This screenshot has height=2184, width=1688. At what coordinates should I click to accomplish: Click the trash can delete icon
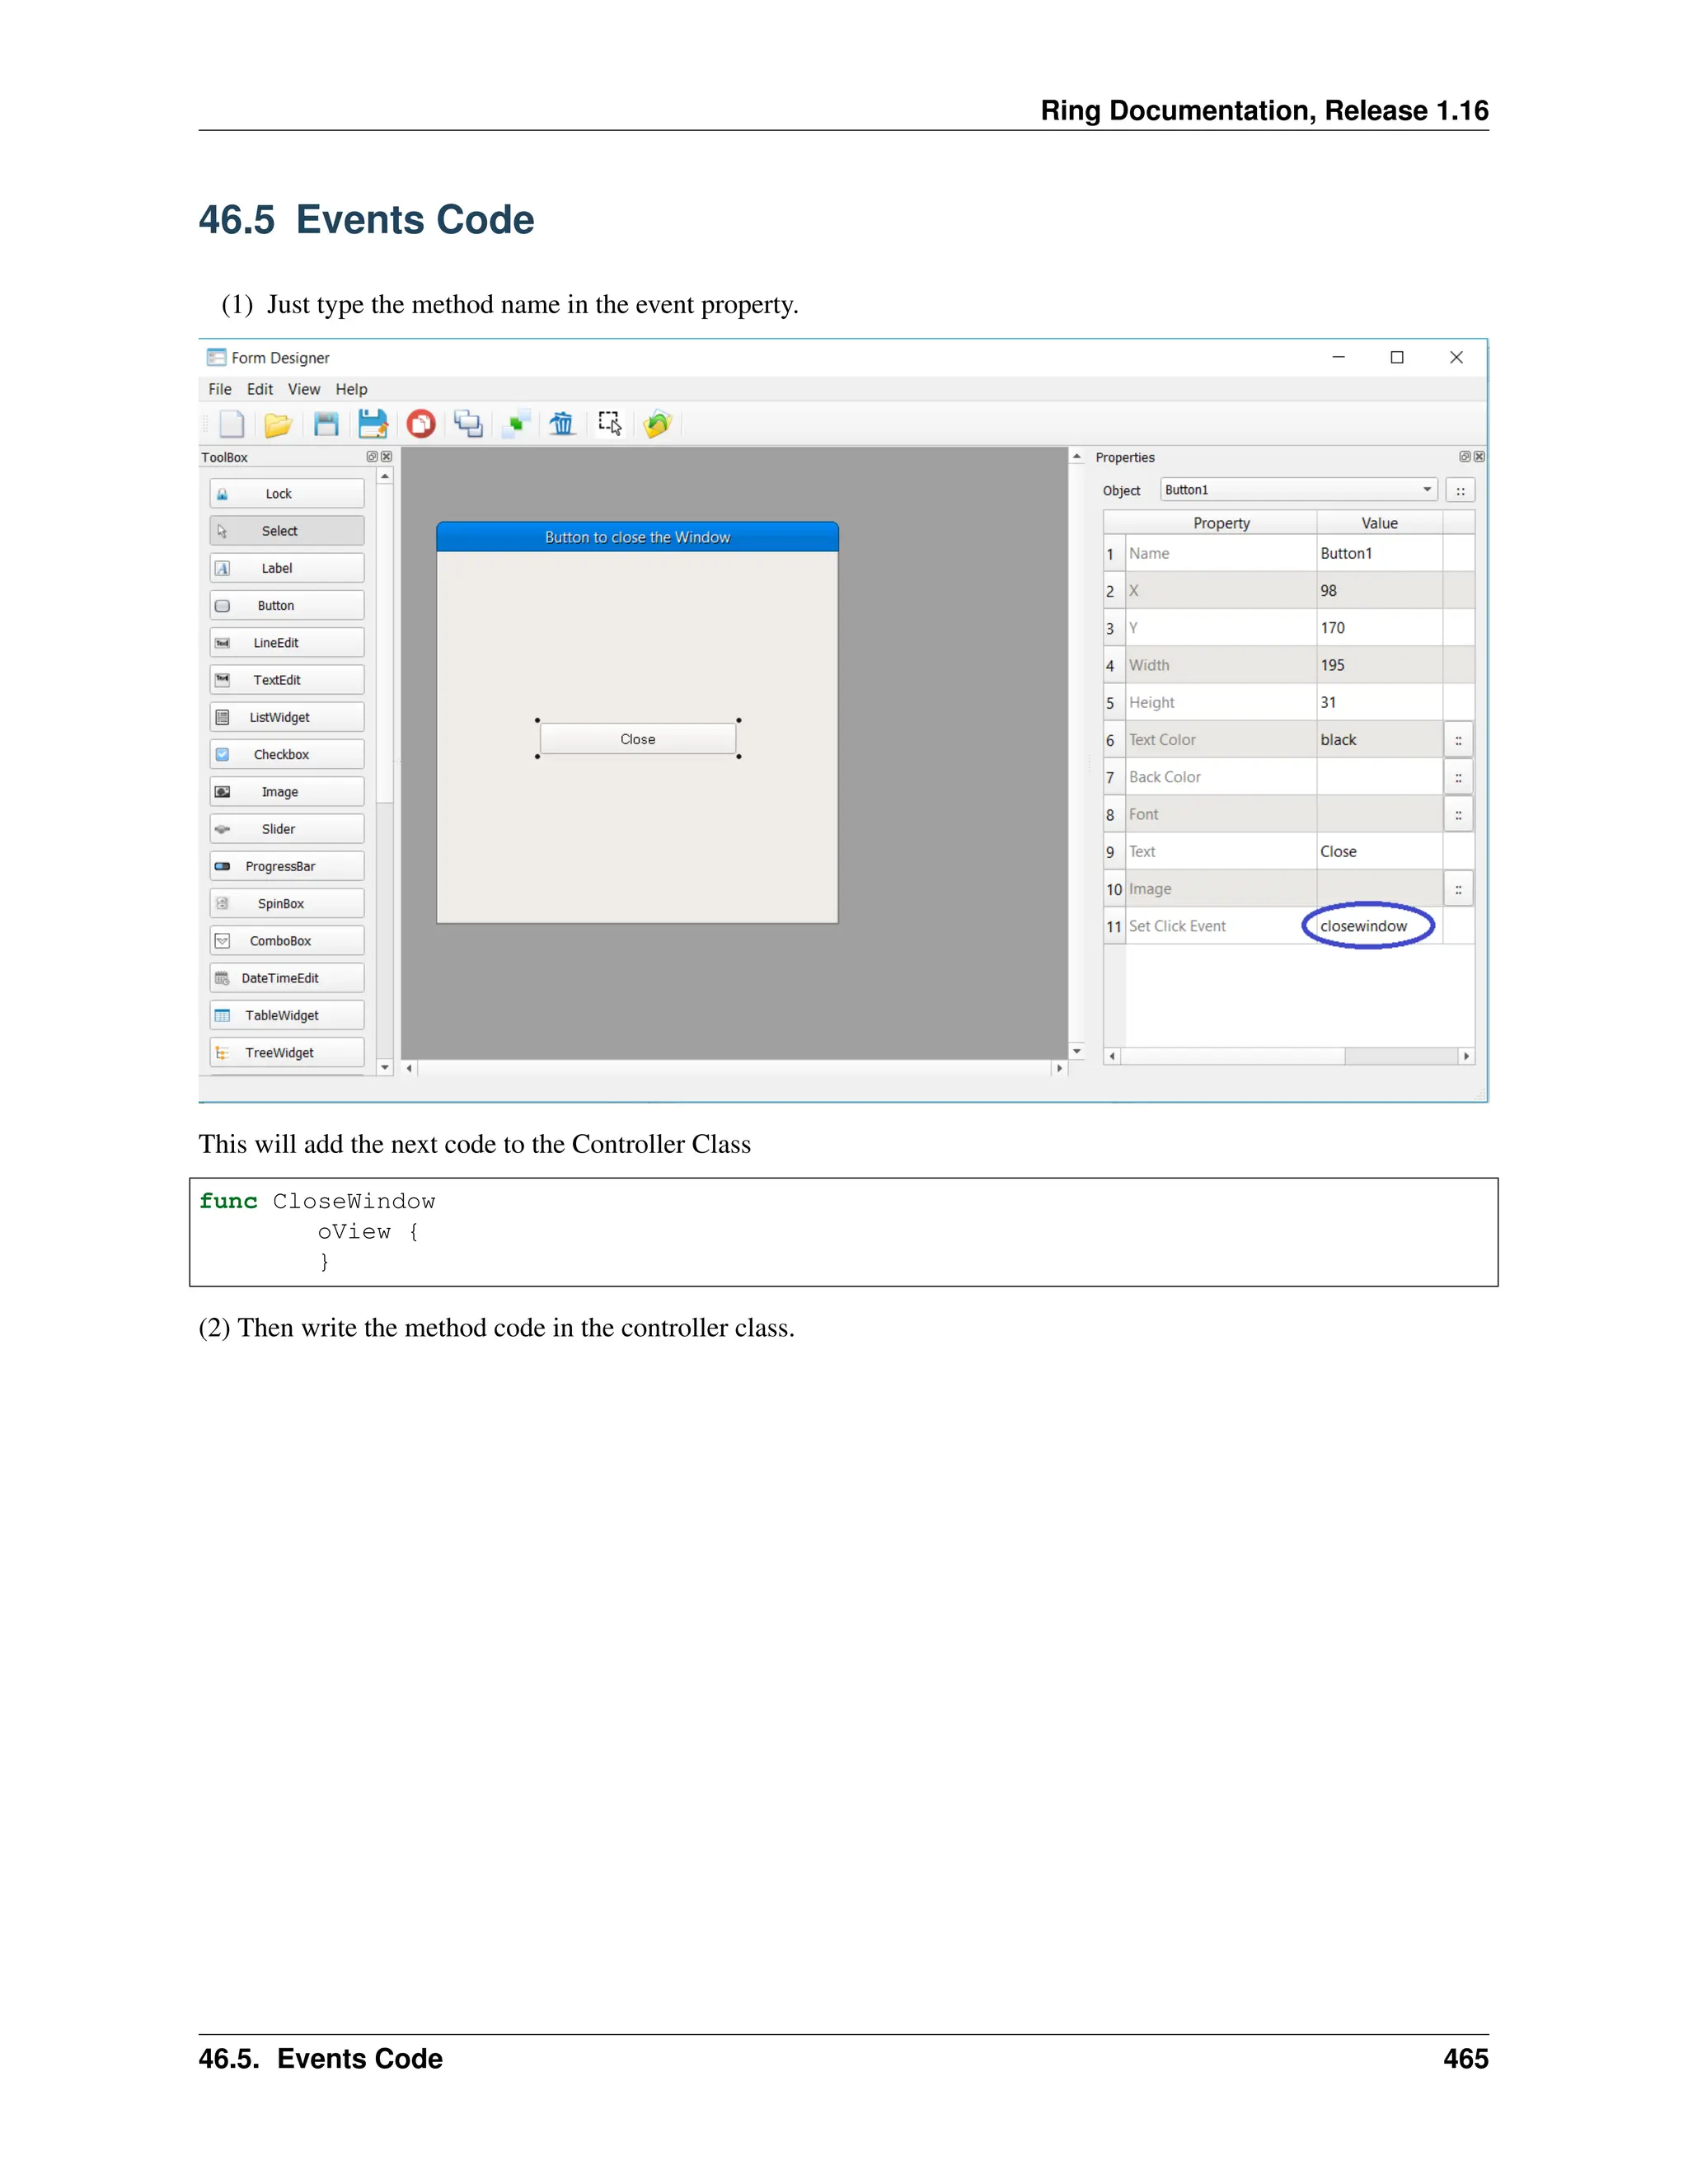click(562, 424)
